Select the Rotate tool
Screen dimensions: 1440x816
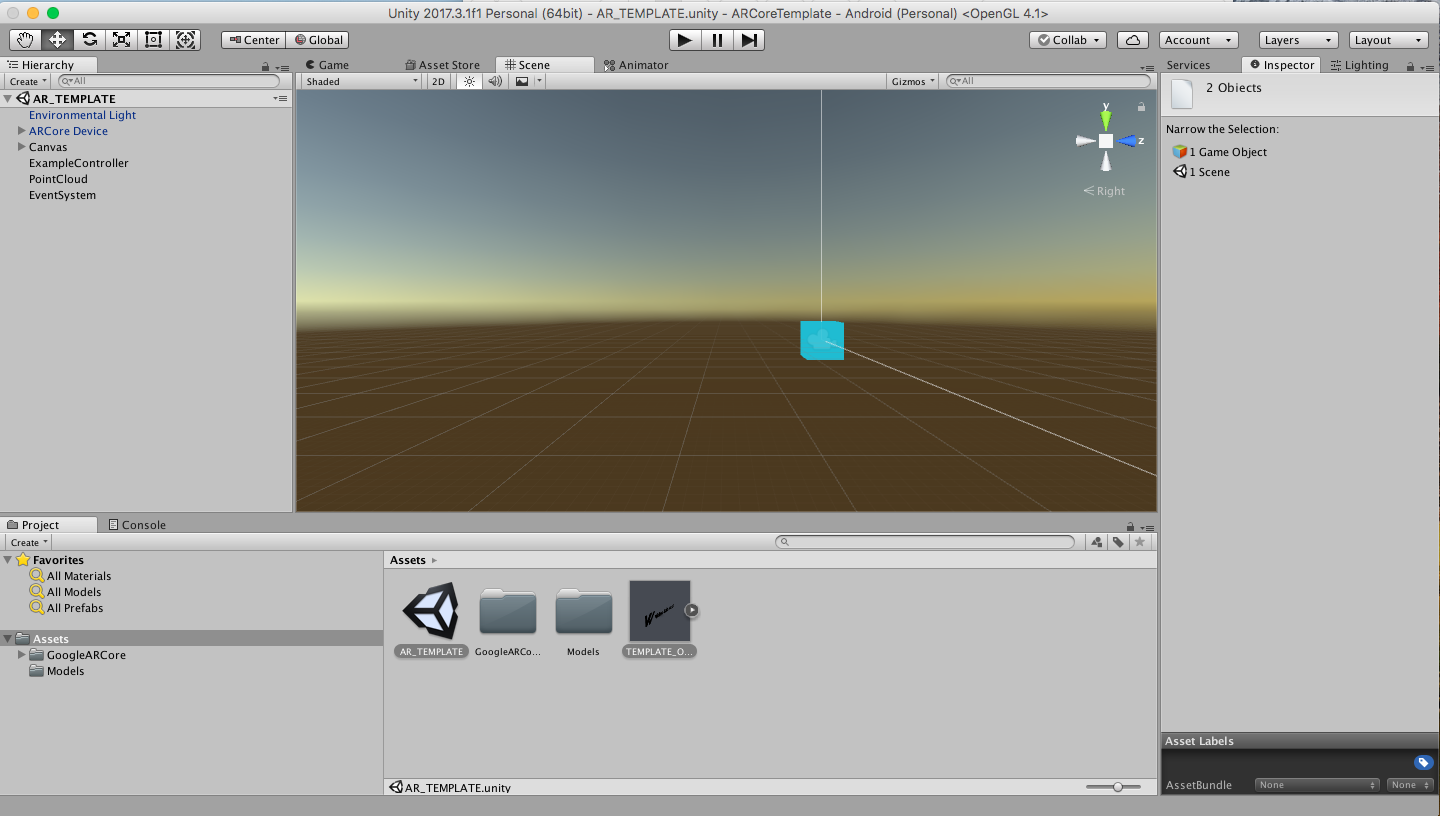coord(89,40)
